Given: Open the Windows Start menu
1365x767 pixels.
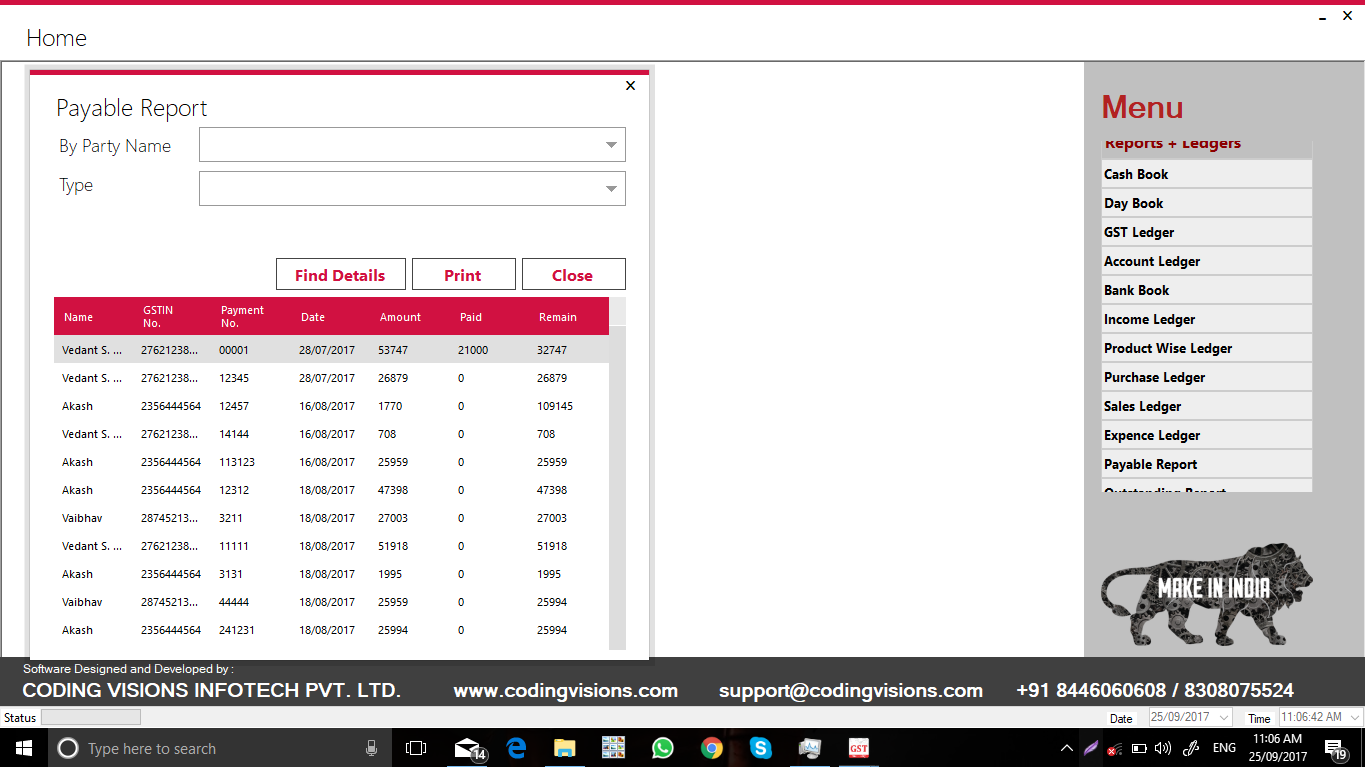Looking at the screenshot, I should click(x=22, y=748).
